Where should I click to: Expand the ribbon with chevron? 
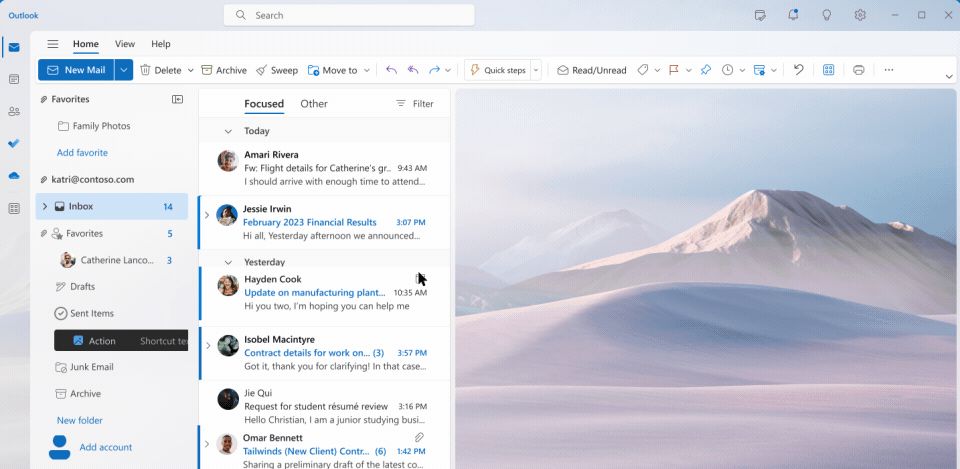click(949, 77)
